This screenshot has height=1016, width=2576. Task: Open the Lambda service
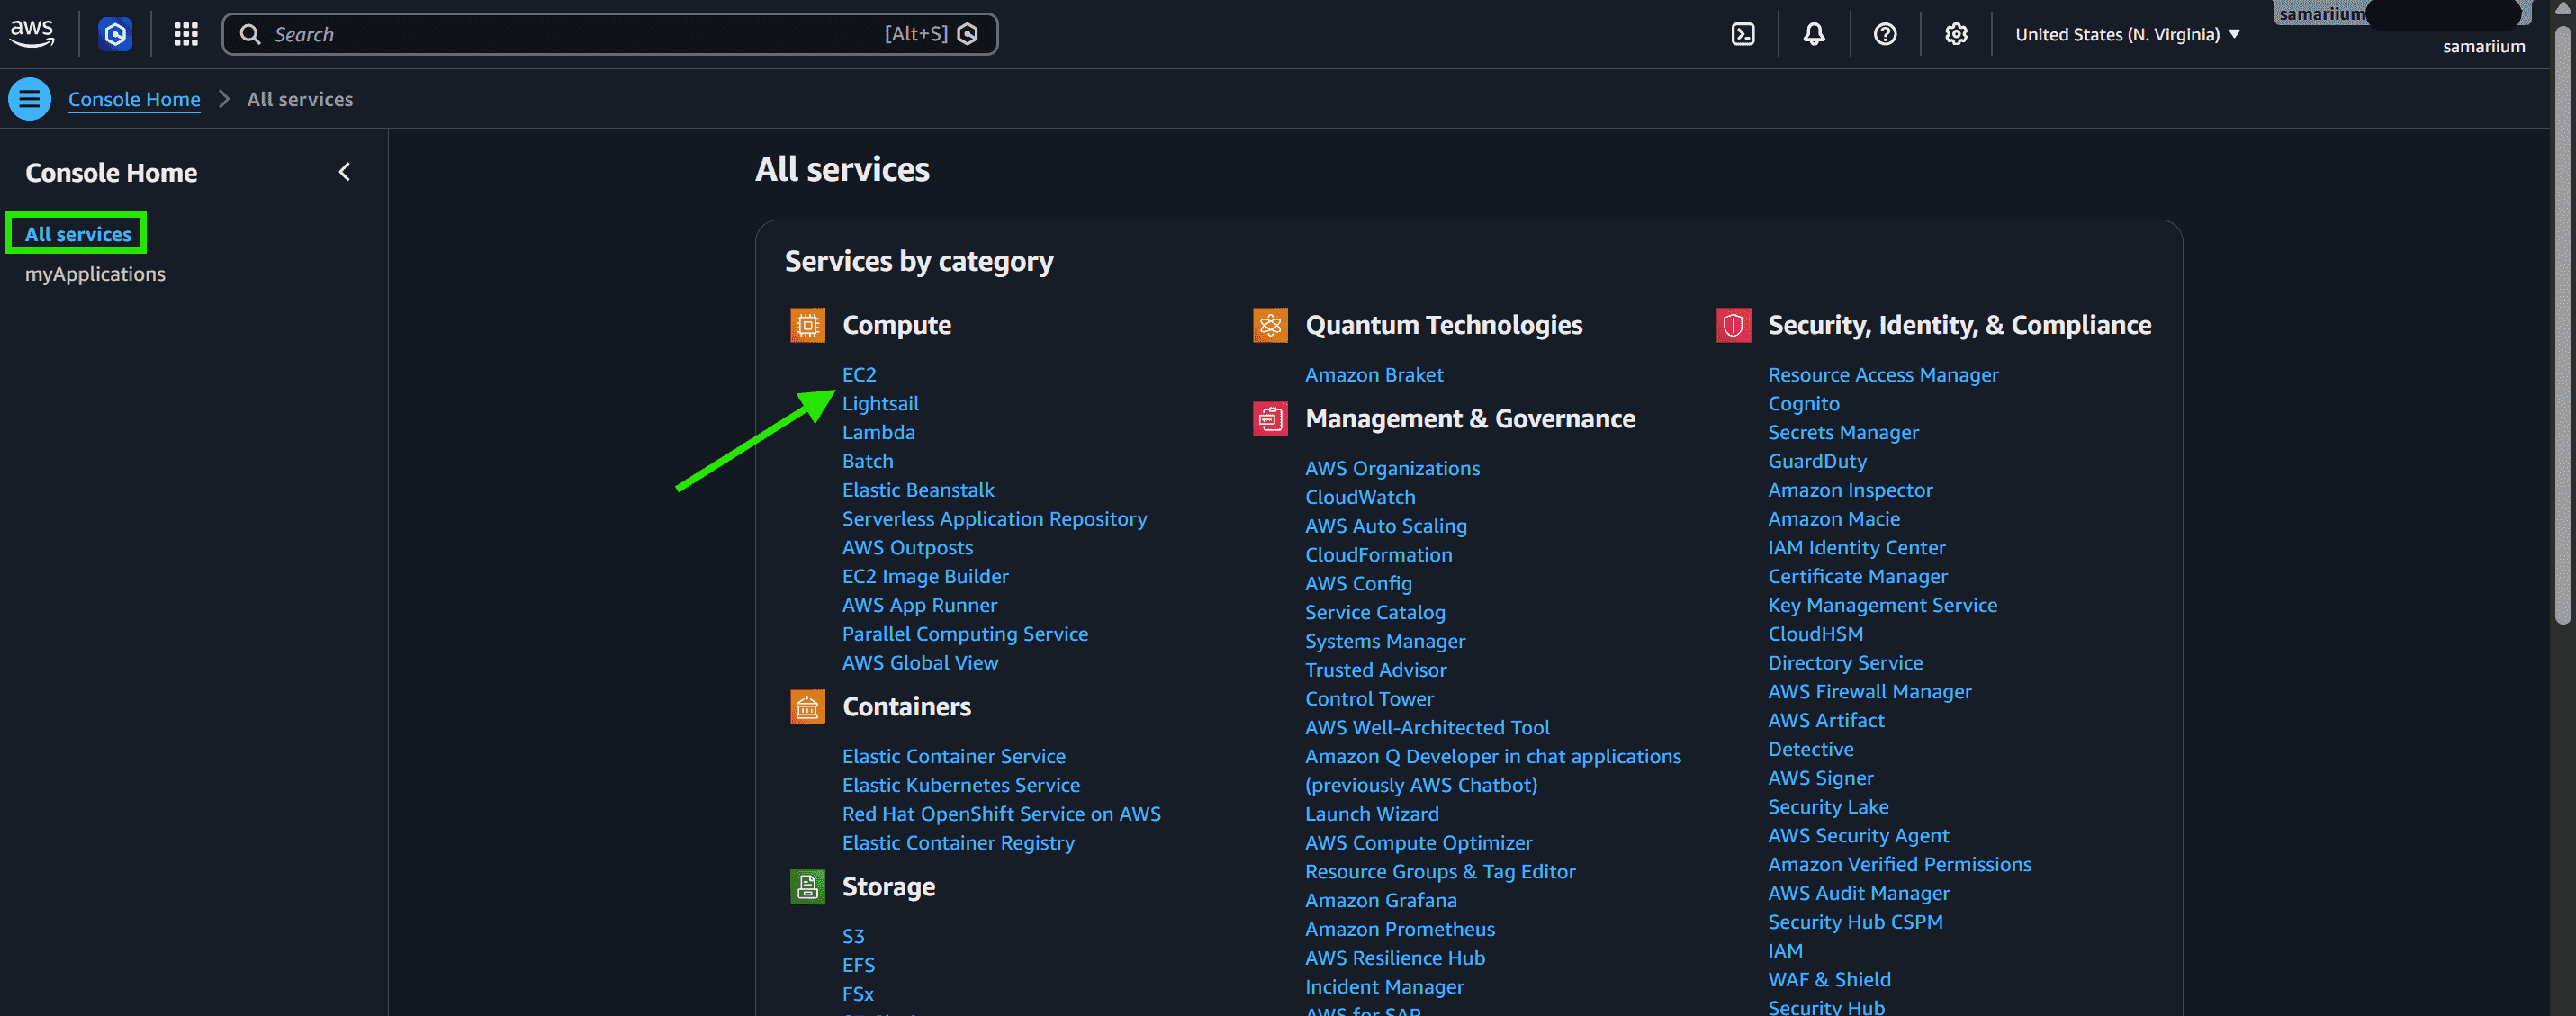point(878,433)
